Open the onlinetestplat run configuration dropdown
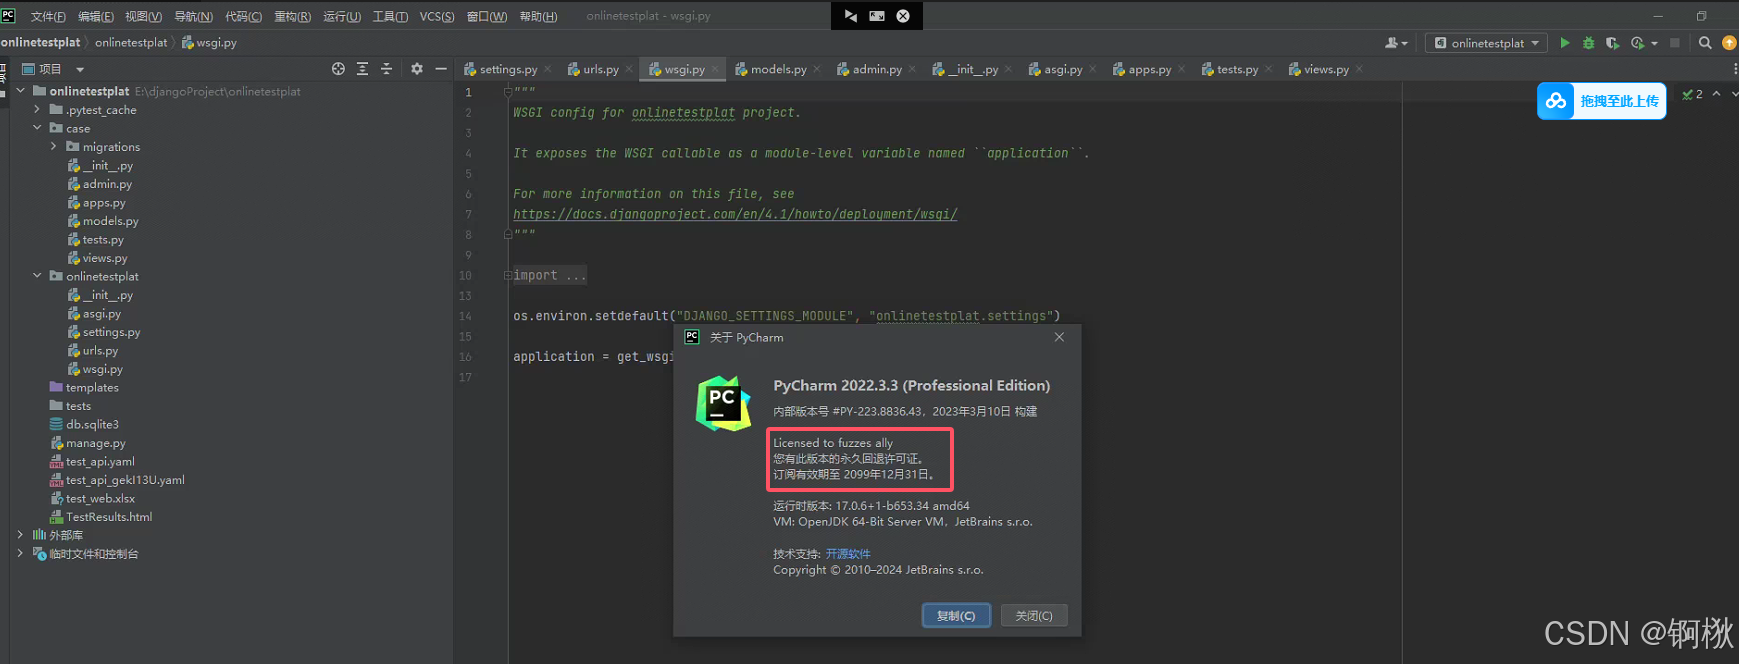 tap(1487, 43)
